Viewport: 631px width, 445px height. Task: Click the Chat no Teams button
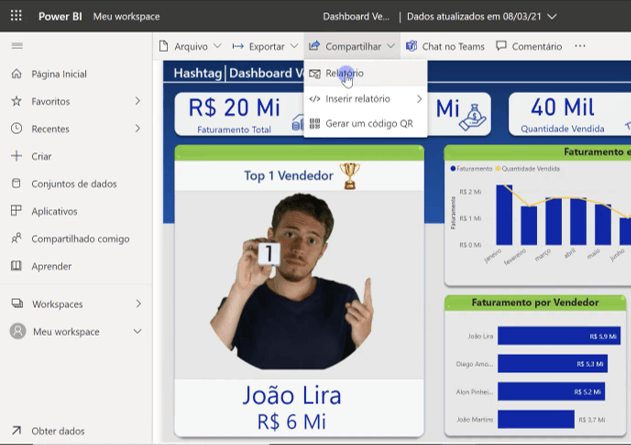point(445,46)
